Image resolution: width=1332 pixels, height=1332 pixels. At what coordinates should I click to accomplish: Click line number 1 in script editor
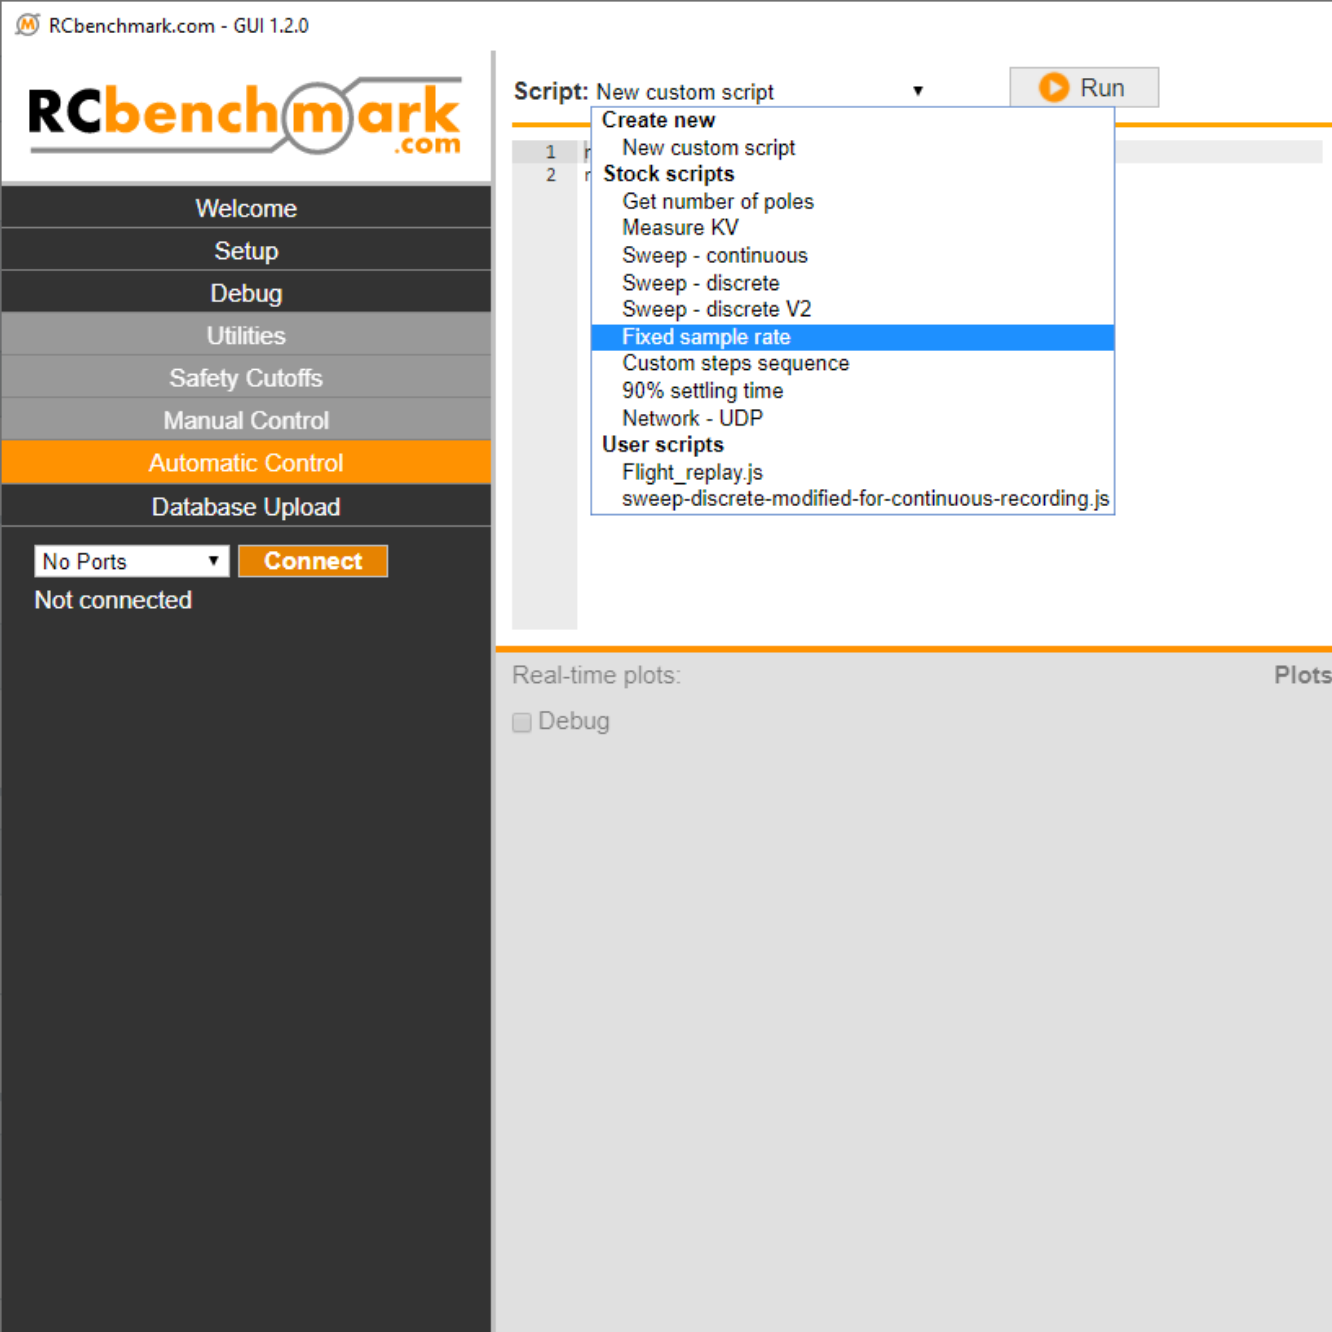coord(551,152)
